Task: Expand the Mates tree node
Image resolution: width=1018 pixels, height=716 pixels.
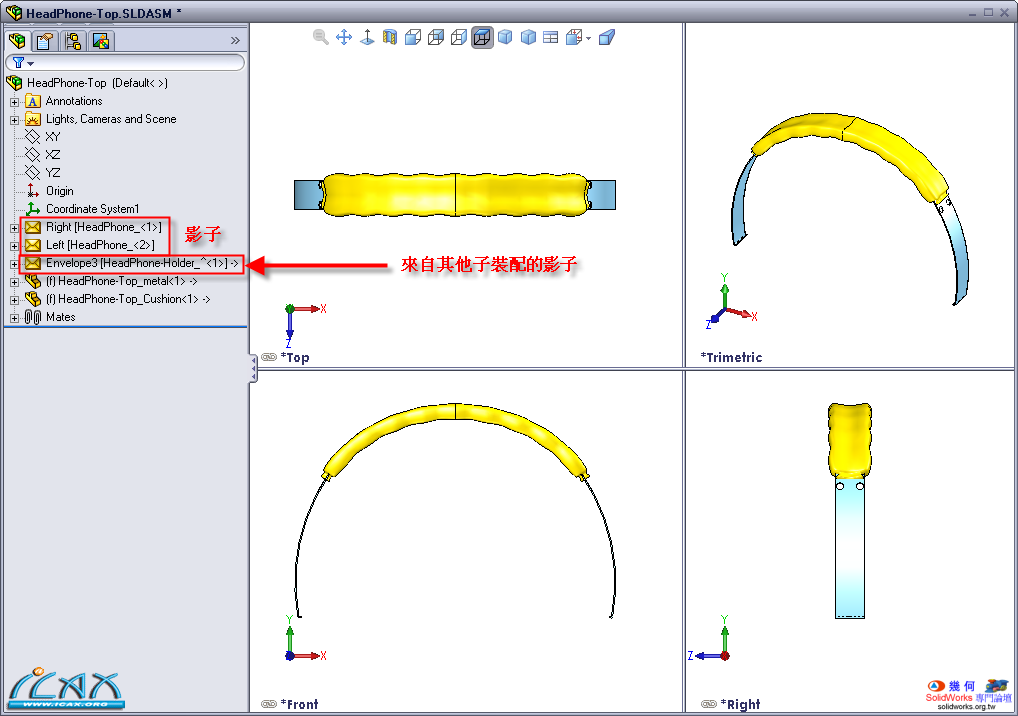Action: tap(14, 317)
